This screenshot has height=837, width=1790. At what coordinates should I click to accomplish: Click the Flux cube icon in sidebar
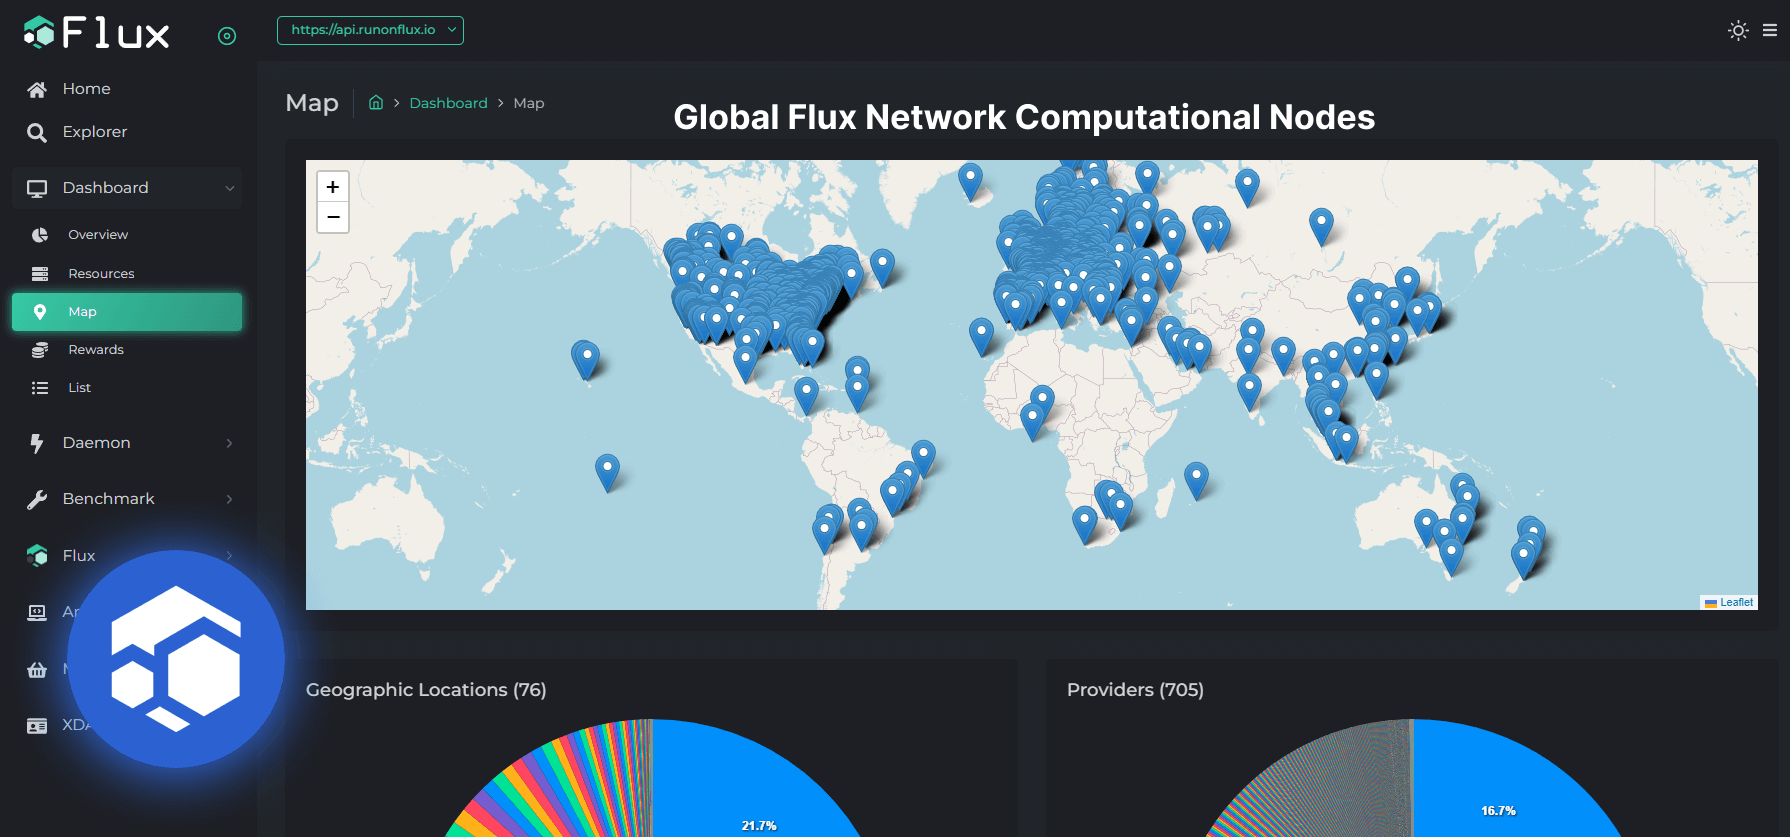[37, 556]
